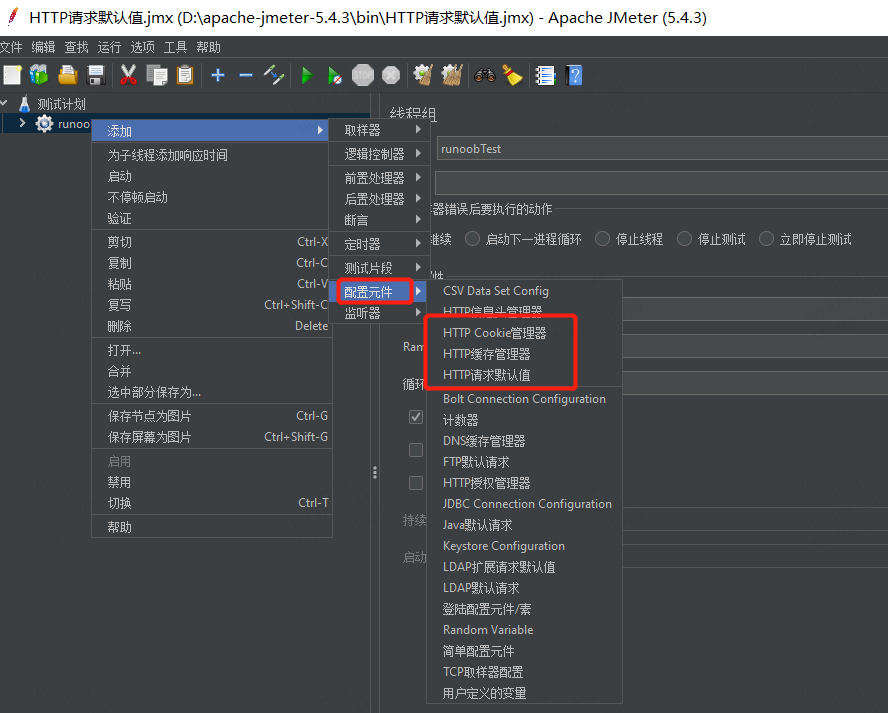This screenshot has height=713, width=888.
Task: Open the 断言 submenu
Action: pos(379,220)
